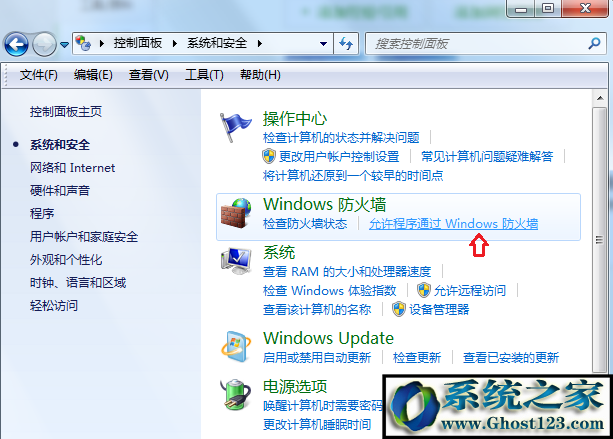Click 系统和安全 breadcrumb in address bar
Image resolution: width=613 pixels, height=439 pixels.
click(x=217, y=43)
